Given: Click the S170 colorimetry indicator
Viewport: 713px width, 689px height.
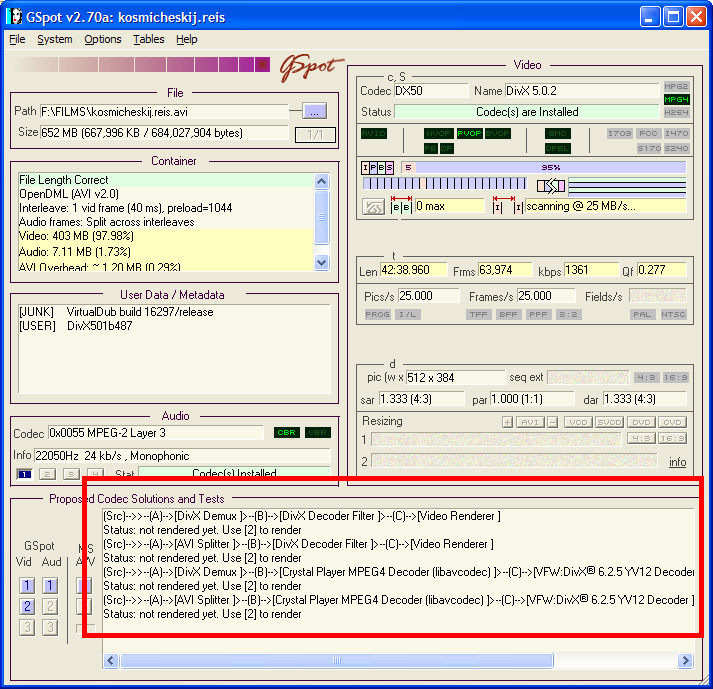Looking at the screenshot, I should [x=648, y=148].
